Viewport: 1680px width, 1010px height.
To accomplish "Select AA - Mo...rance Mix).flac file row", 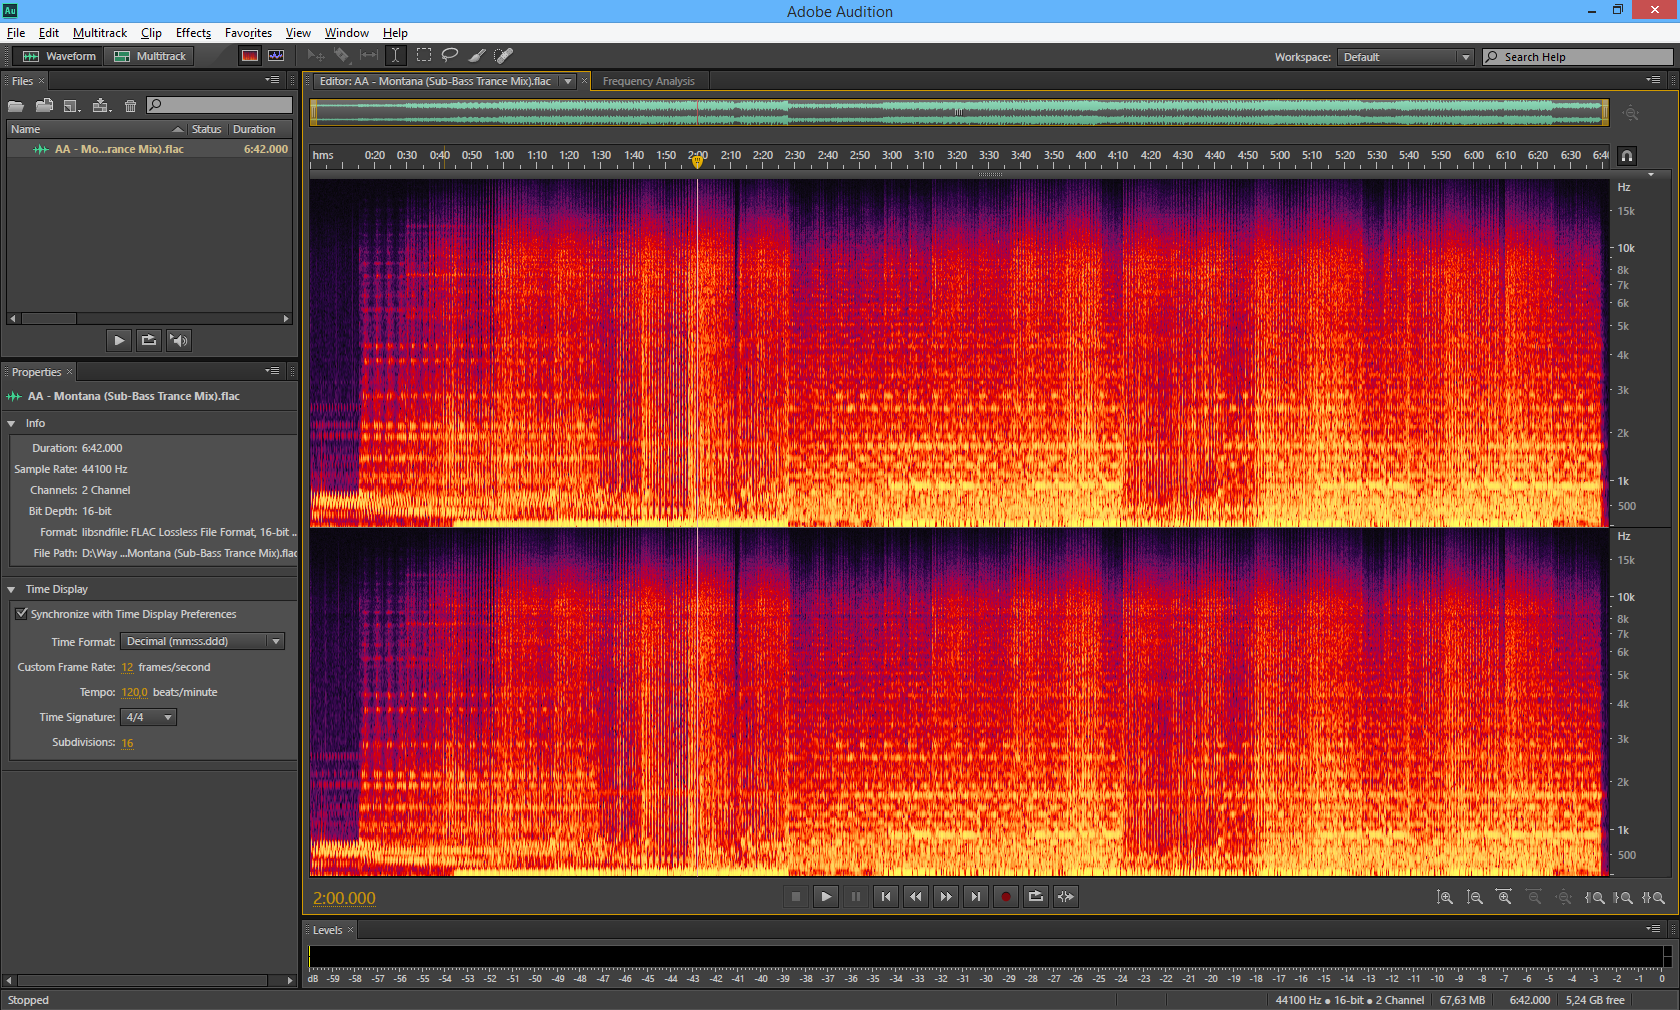I will click(x=149, y=149).
